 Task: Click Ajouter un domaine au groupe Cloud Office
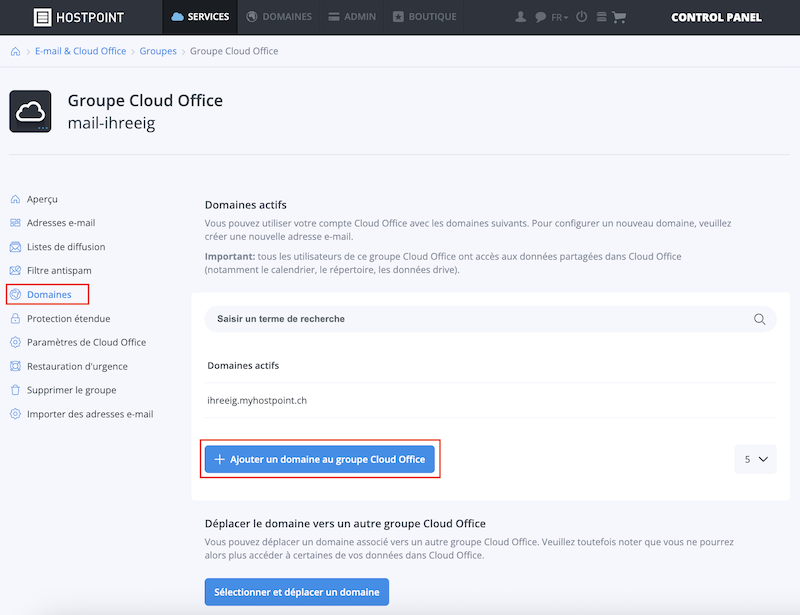pos(319,459)
